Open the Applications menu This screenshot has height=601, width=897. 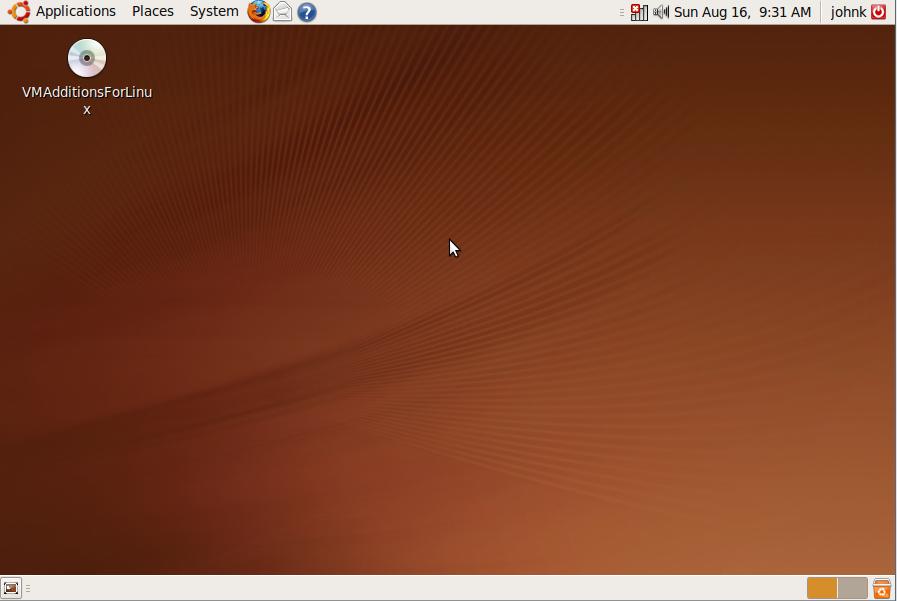coord(76,12)
